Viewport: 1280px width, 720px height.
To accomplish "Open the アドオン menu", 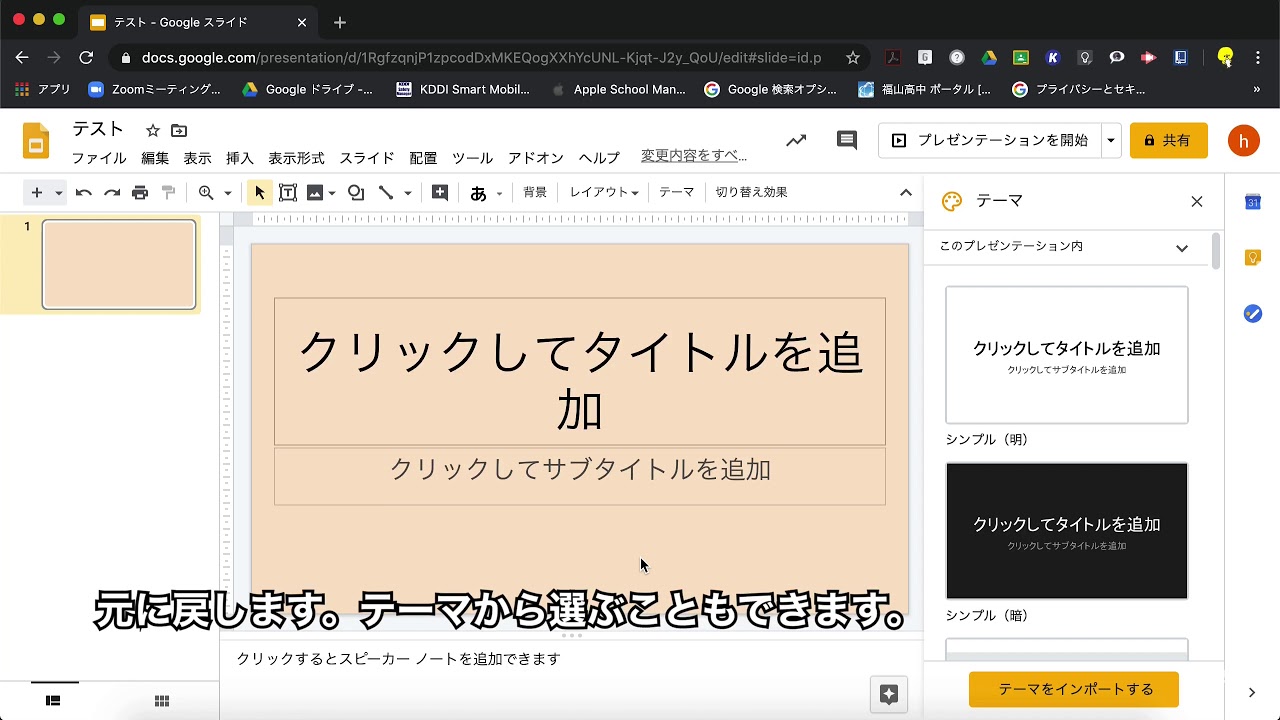I will pyautogui.click(x=536, y=158).
